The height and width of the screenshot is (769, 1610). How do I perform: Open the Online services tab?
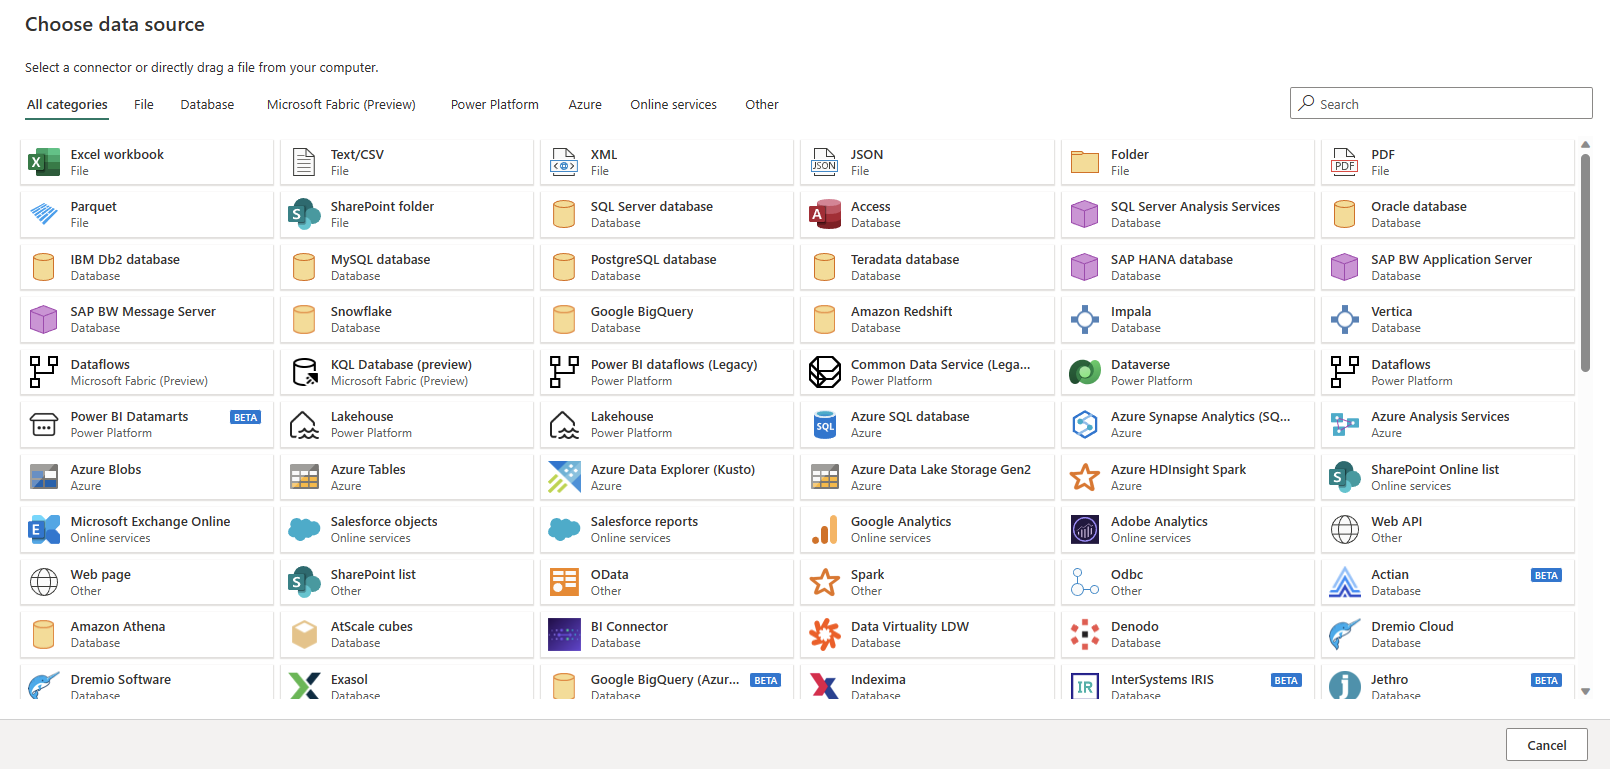point(673,105)
